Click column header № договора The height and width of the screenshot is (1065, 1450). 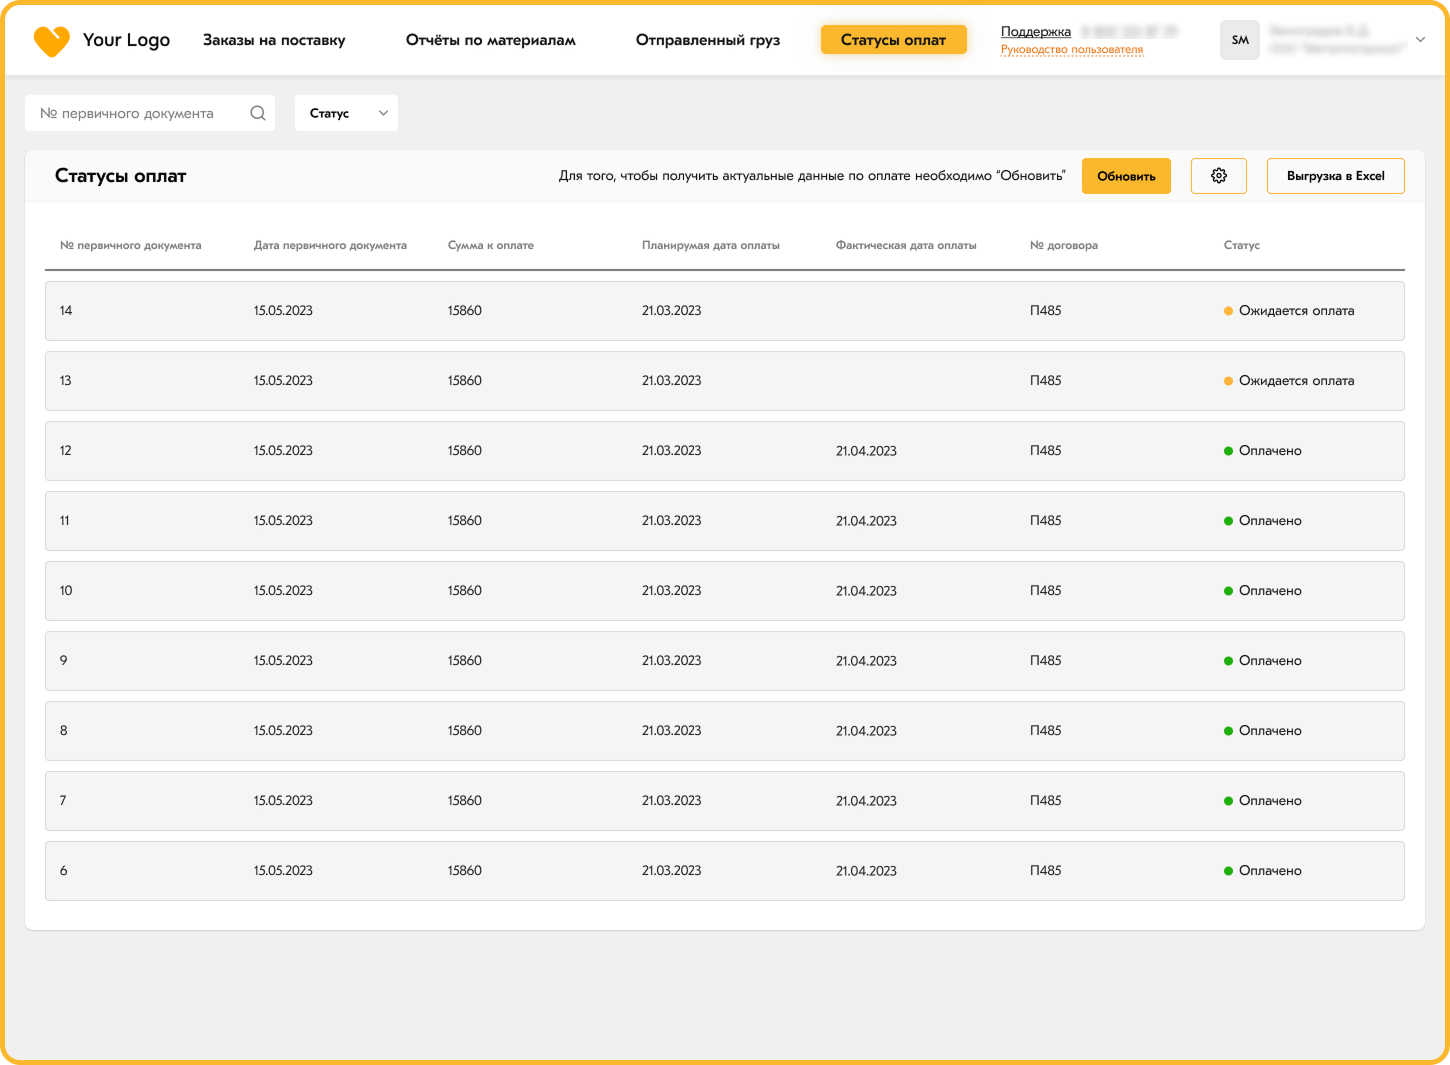tap(1064, 245)
